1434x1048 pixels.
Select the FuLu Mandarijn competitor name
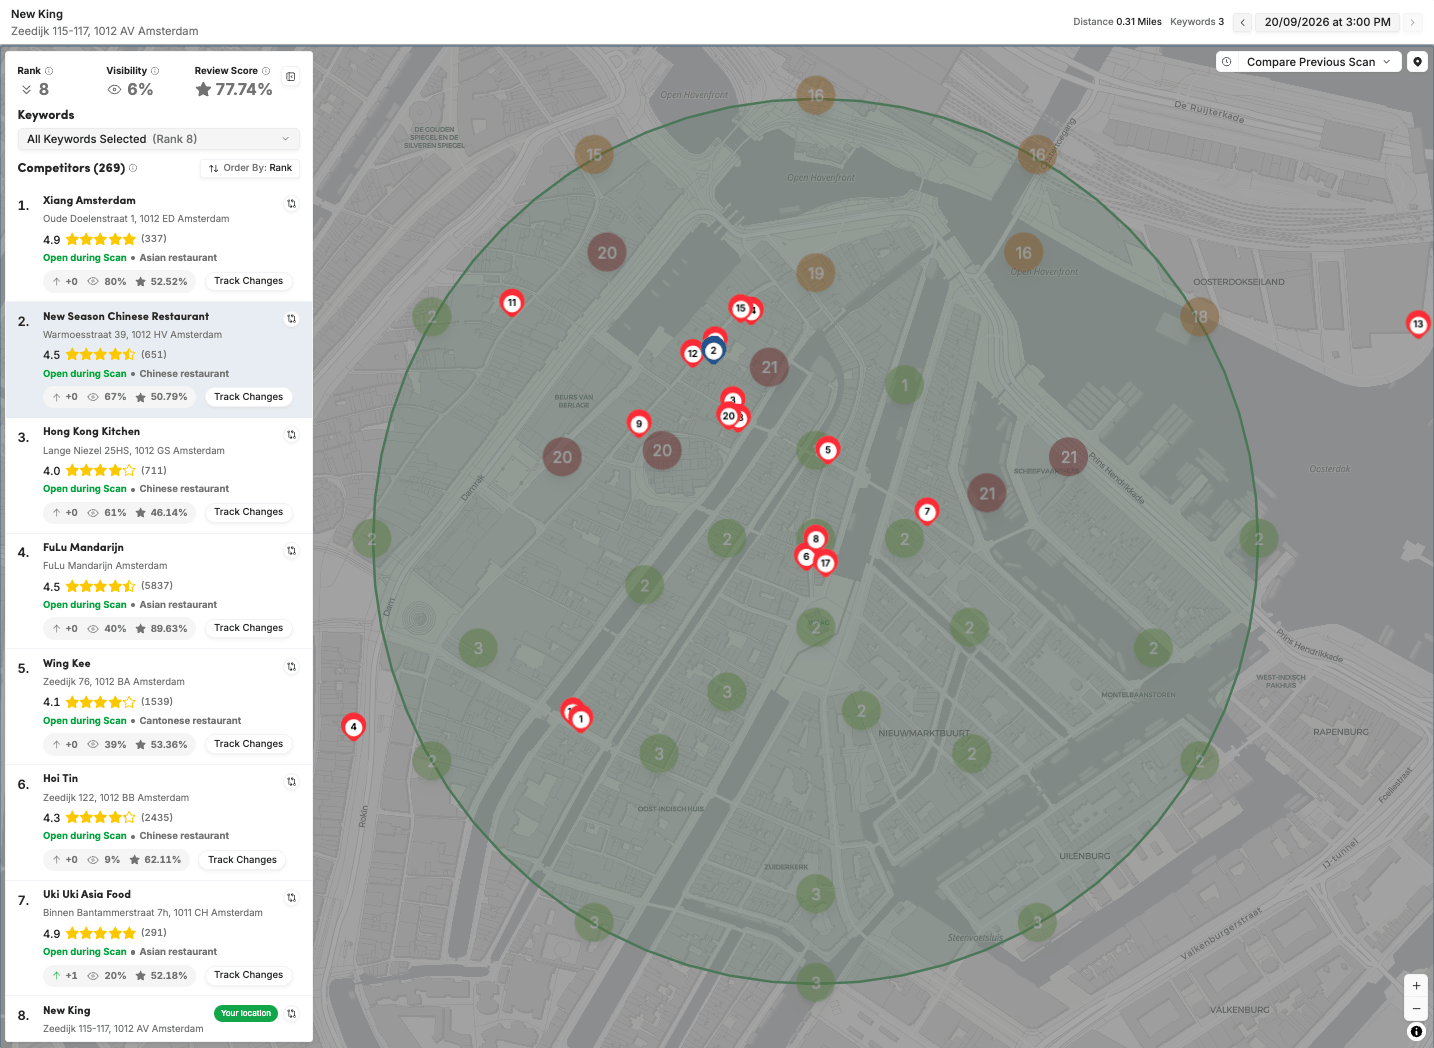(83, 548)
